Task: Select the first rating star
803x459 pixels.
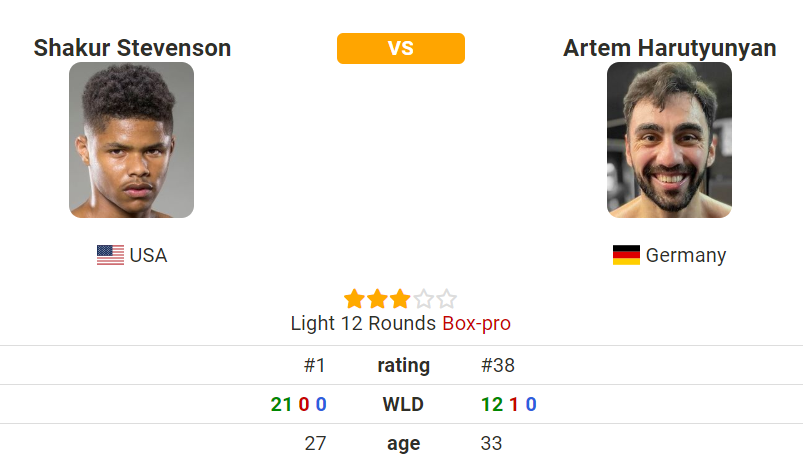Action: pyautogui.click(x=354, y=299)
